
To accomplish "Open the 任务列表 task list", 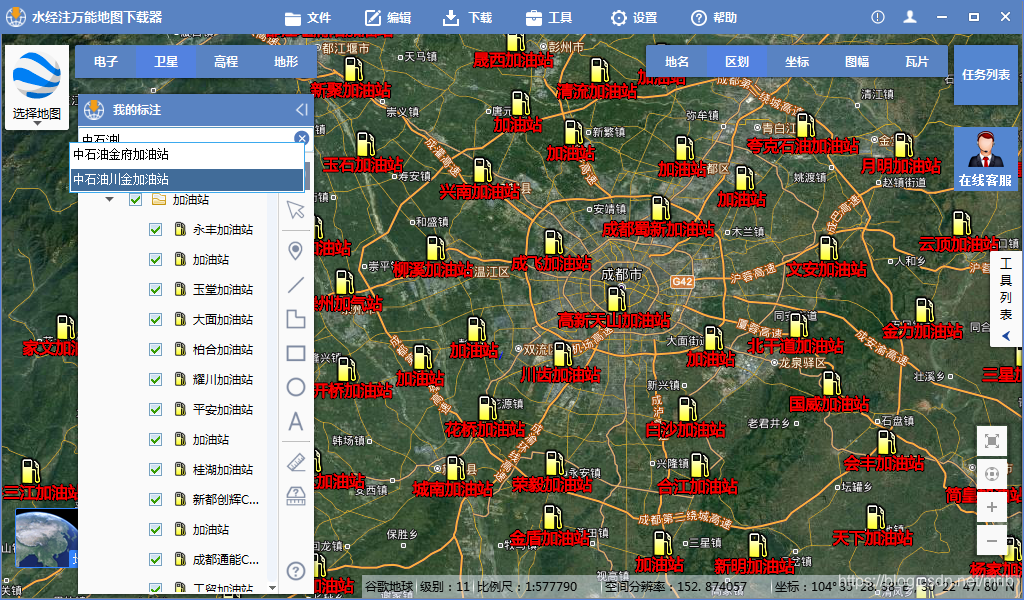I will (985, 74).
